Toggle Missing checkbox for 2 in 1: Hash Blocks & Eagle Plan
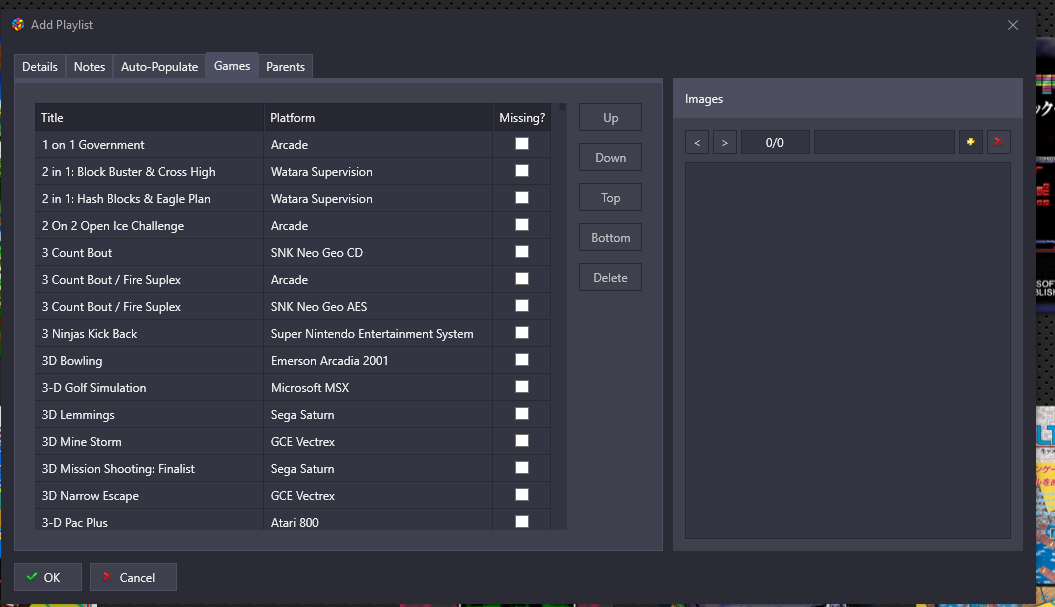The height and width of the screenshot is (607, 1055). (x=521, y=198)
